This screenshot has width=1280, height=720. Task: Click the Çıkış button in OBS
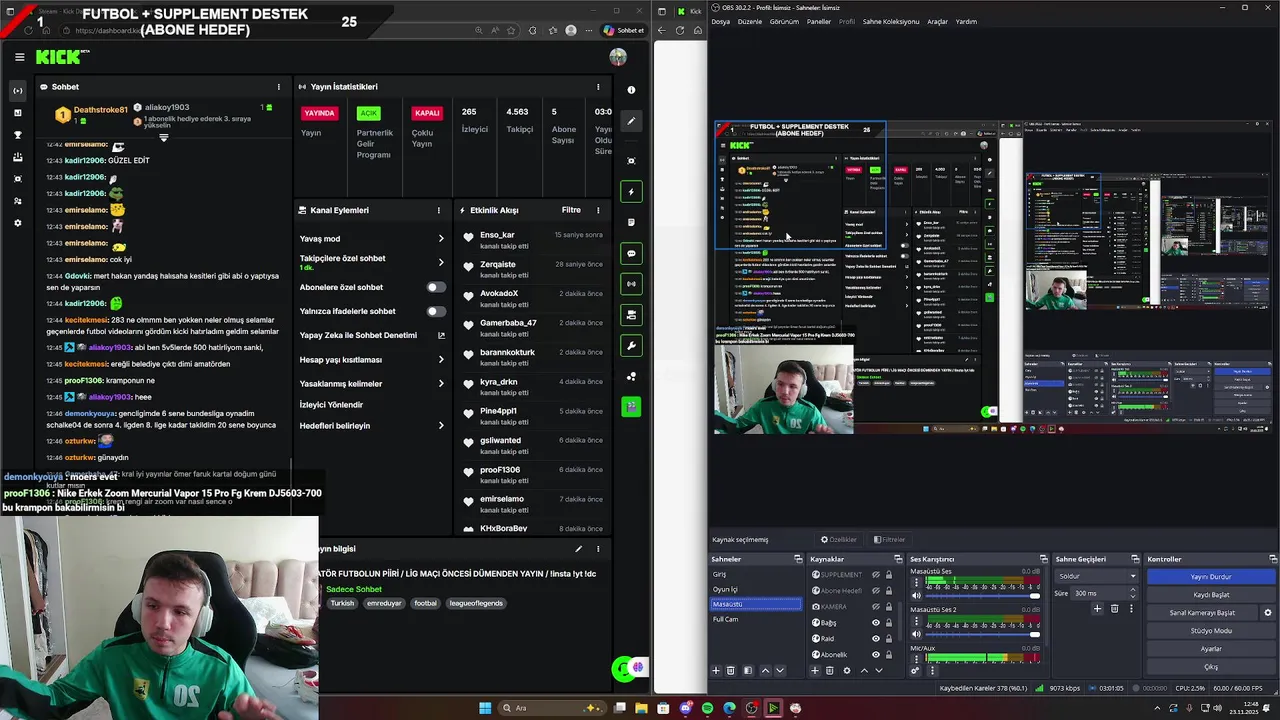[1211, 667]
